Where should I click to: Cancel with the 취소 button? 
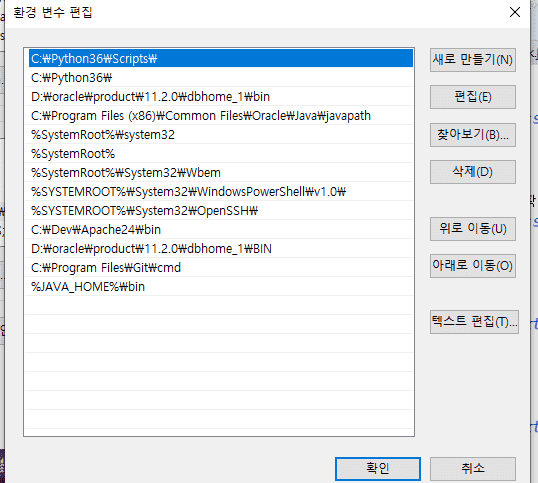[x=472, y=469]
